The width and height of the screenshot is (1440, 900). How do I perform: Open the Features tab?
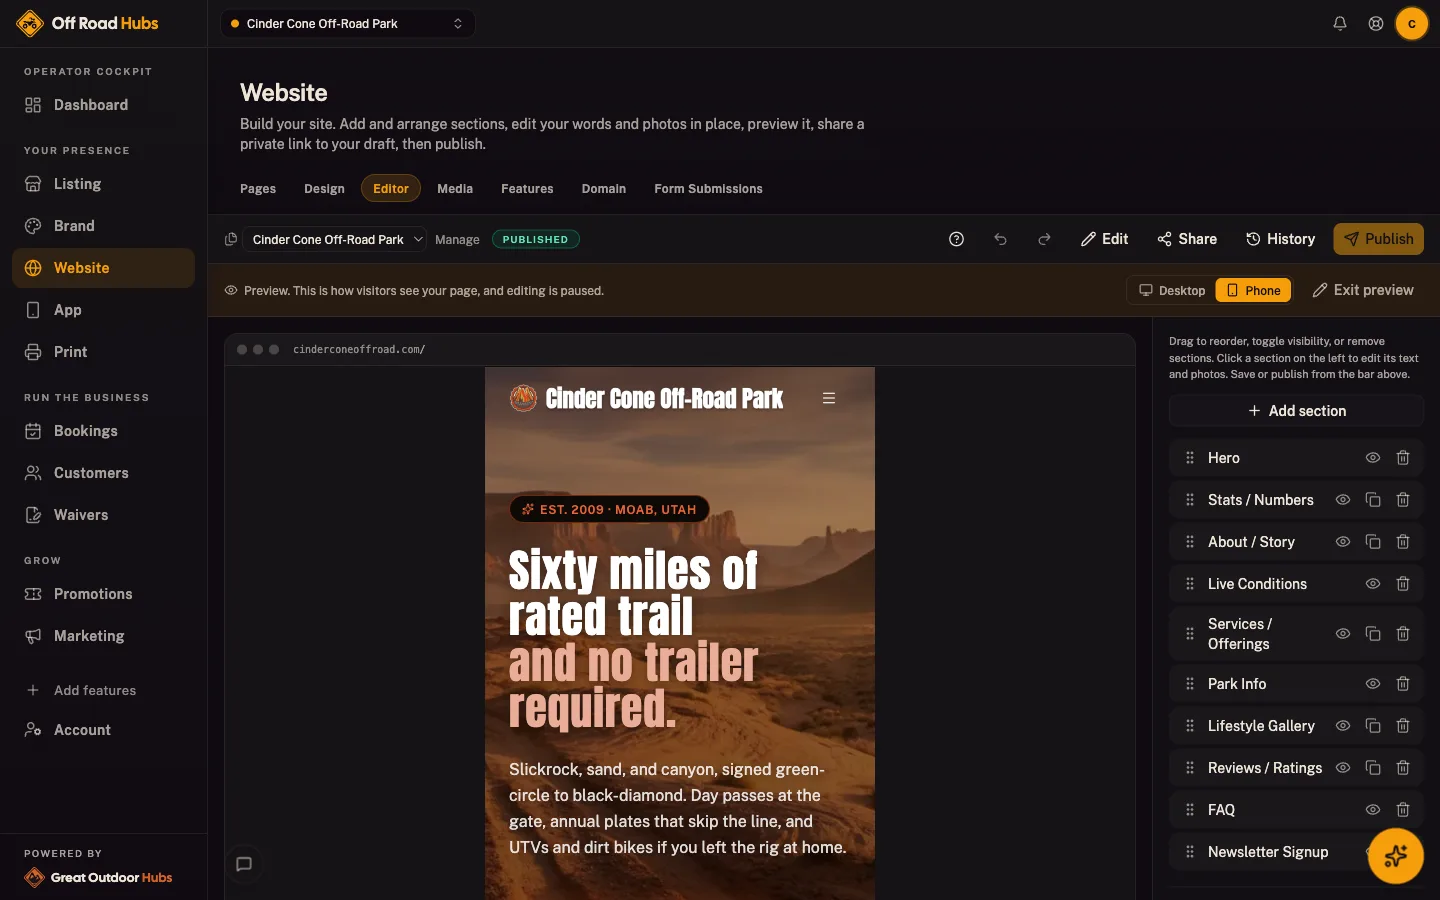[x=527, y=188]
